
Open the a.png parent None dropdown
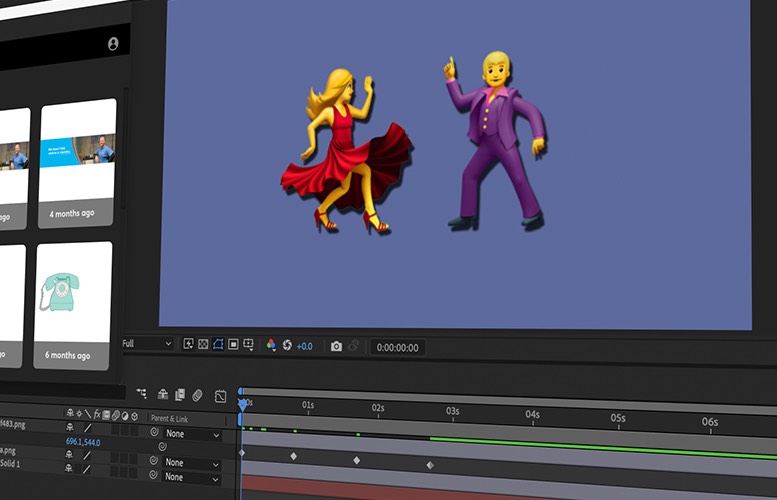click(x=192, y=463)
